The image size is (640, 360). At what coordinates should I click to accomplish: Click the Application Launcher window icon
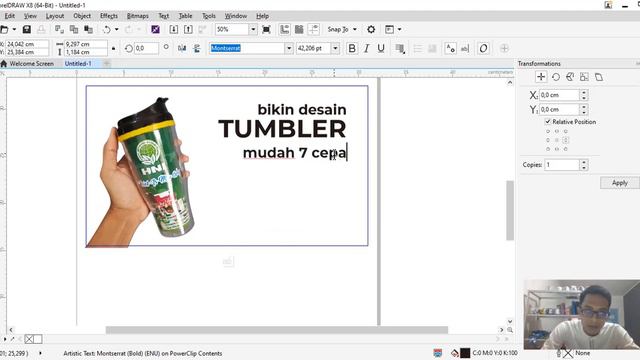coord(389,29)
